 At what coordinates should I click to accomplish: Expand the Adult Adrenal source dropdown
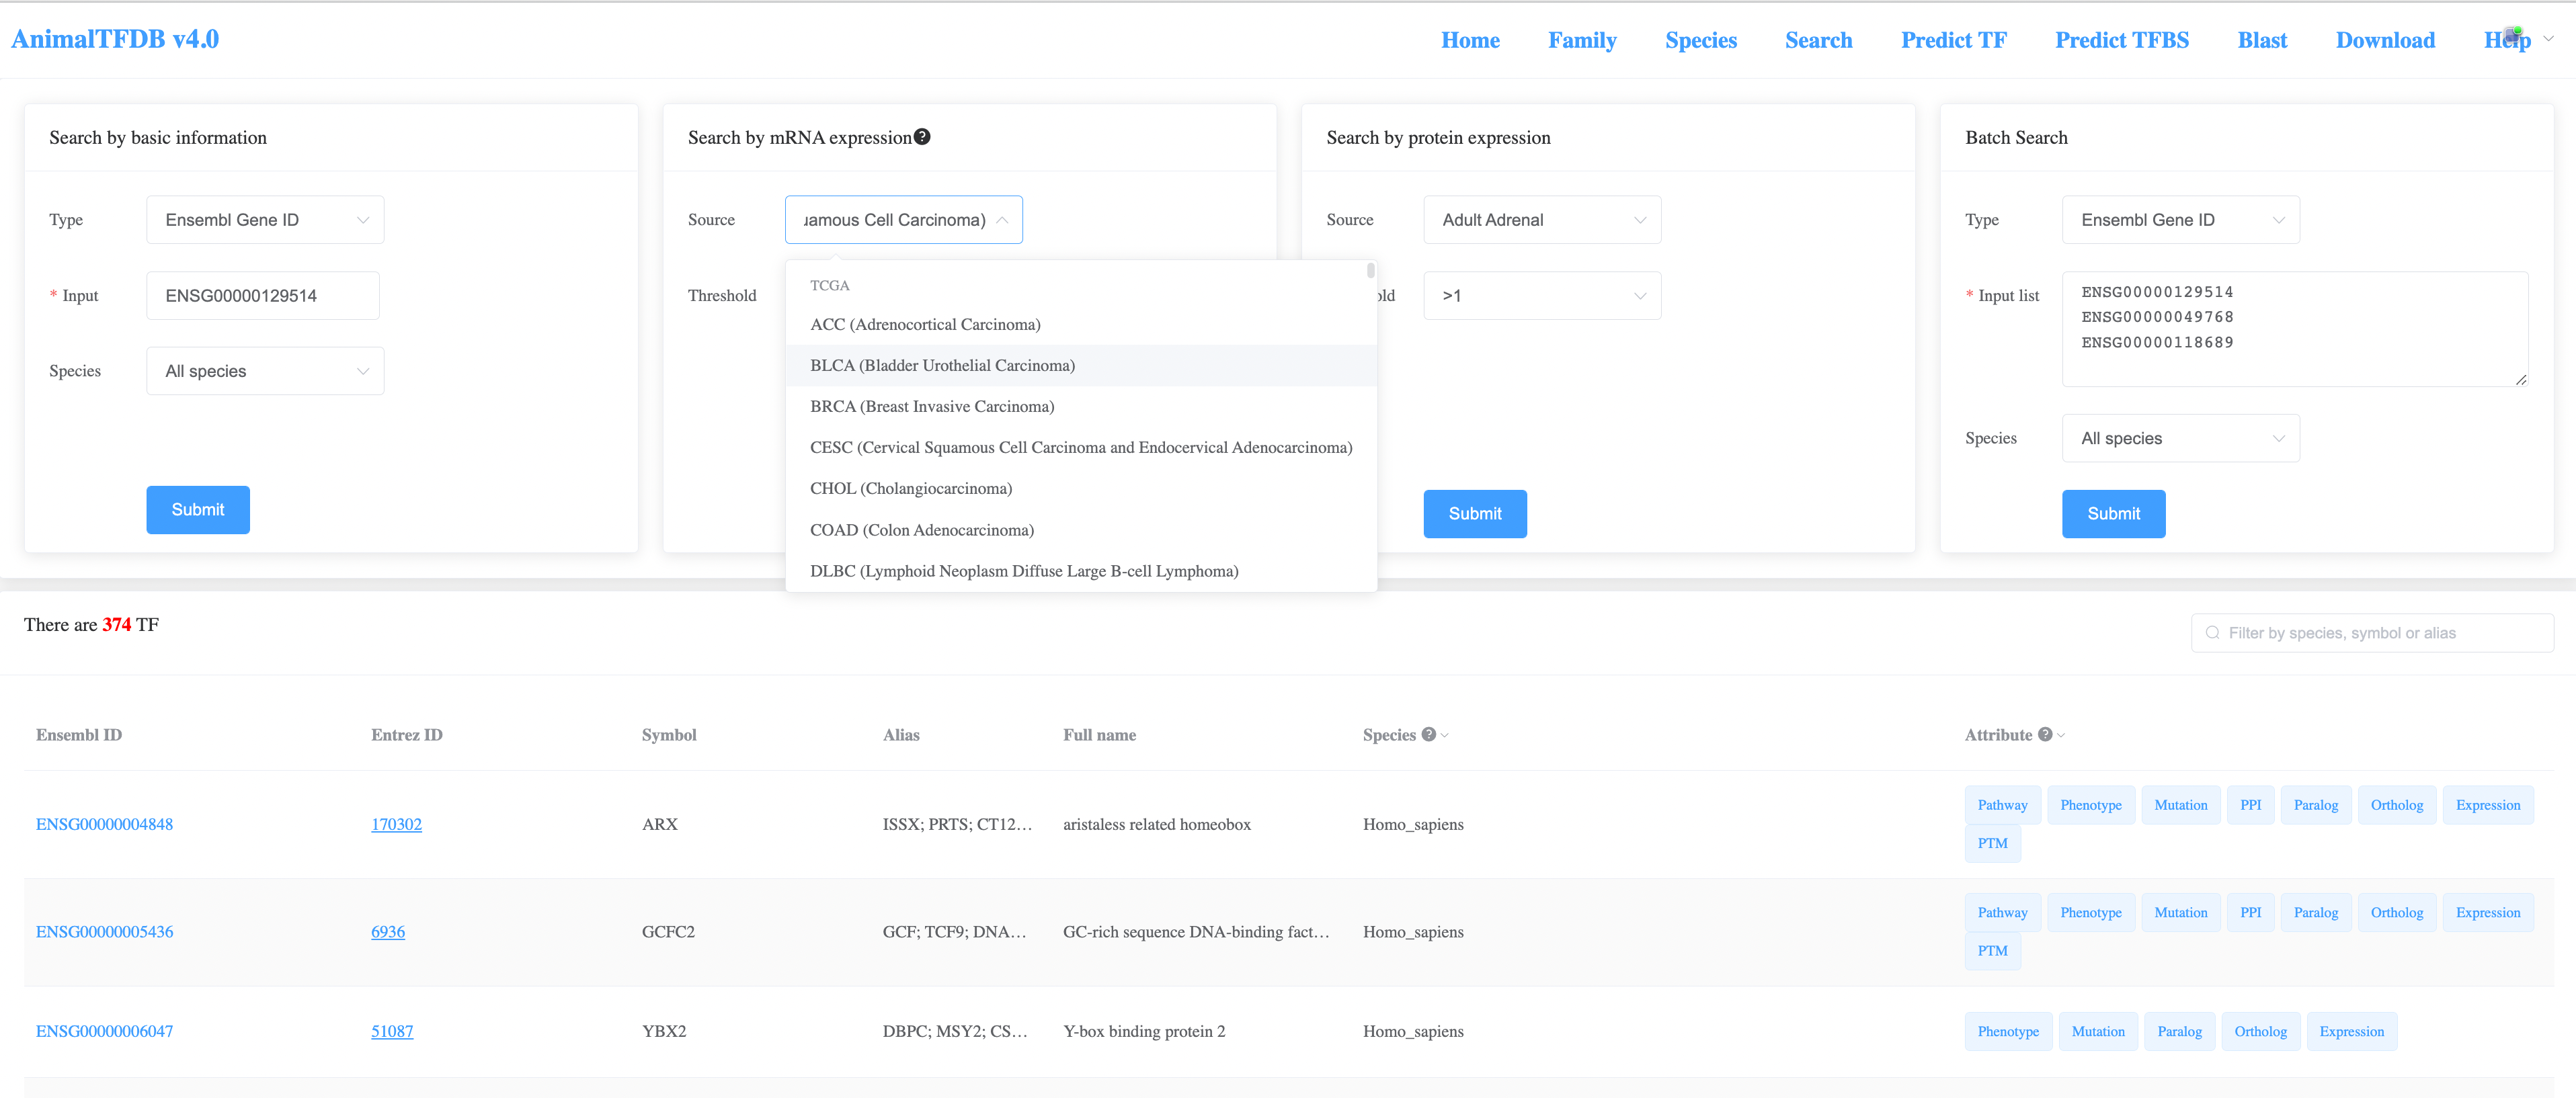(x=1541, y=220)
